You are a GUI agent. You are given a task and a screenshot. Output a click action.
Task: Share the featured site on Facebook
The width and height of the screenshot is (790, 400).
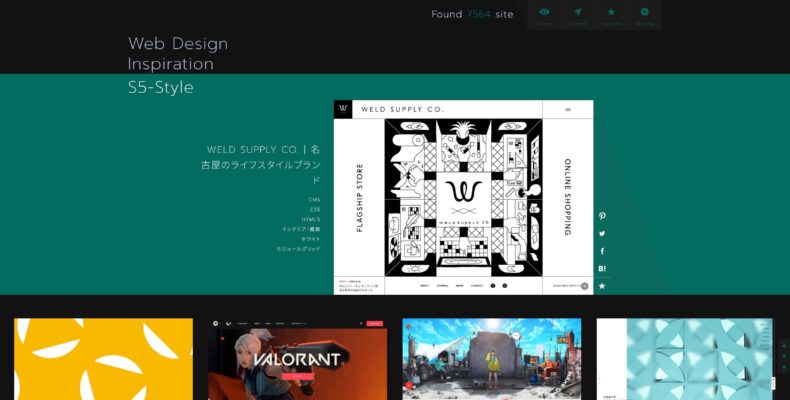pos(602,251)
